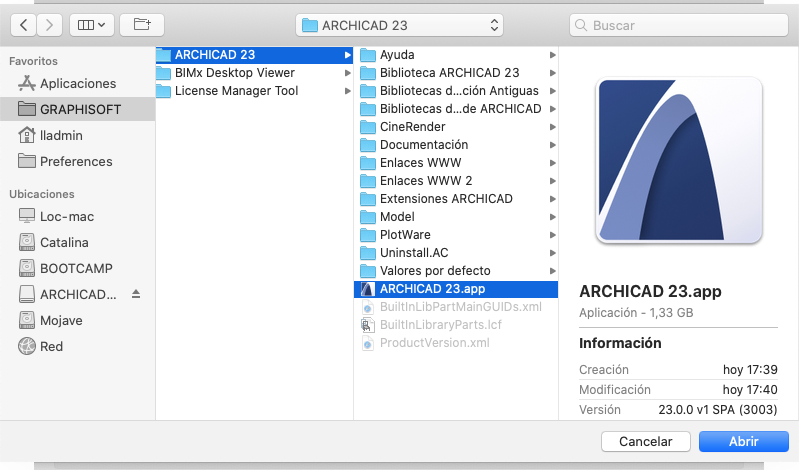Expand the Valores por defecto arrow
Viewport: 800px width, 470px height.
point(553,271)
